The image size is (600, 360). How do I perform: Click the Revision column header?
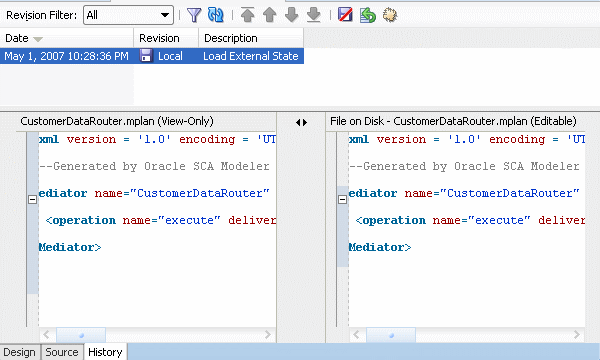[x=166, y=38]
